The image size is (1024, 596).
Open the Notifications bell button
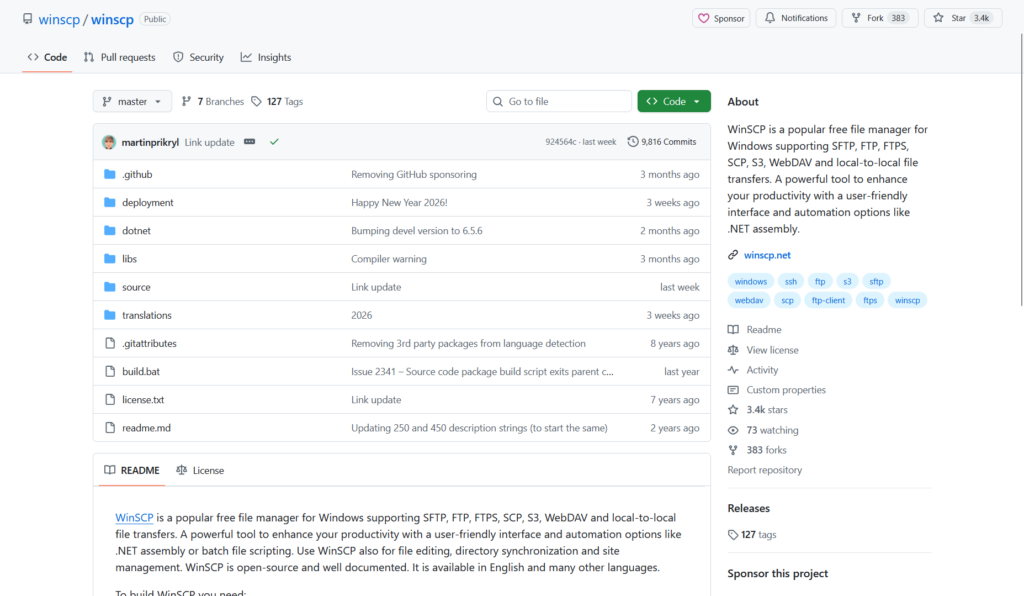tap(796, 18)
